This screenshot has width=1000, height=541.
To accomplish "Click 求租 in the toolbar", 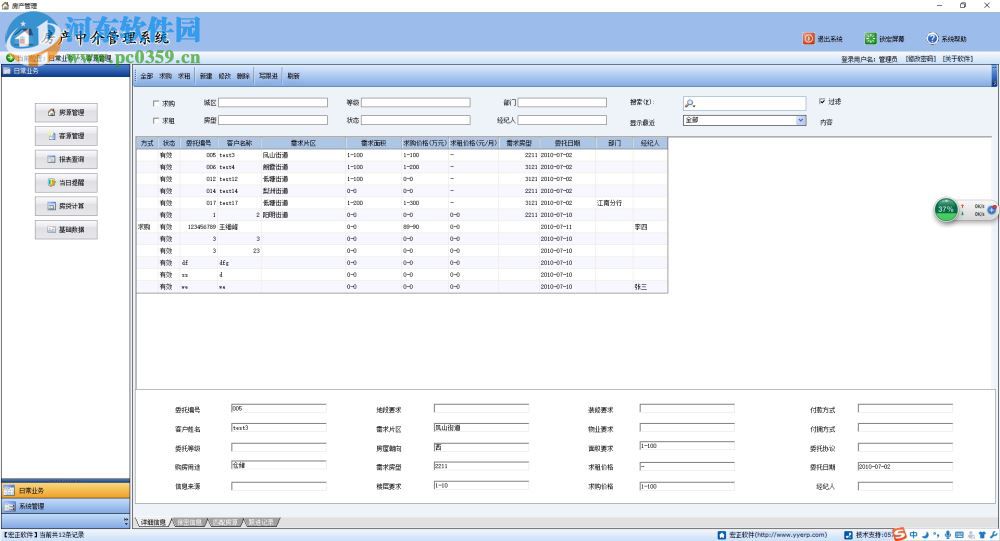I will 184,76.
